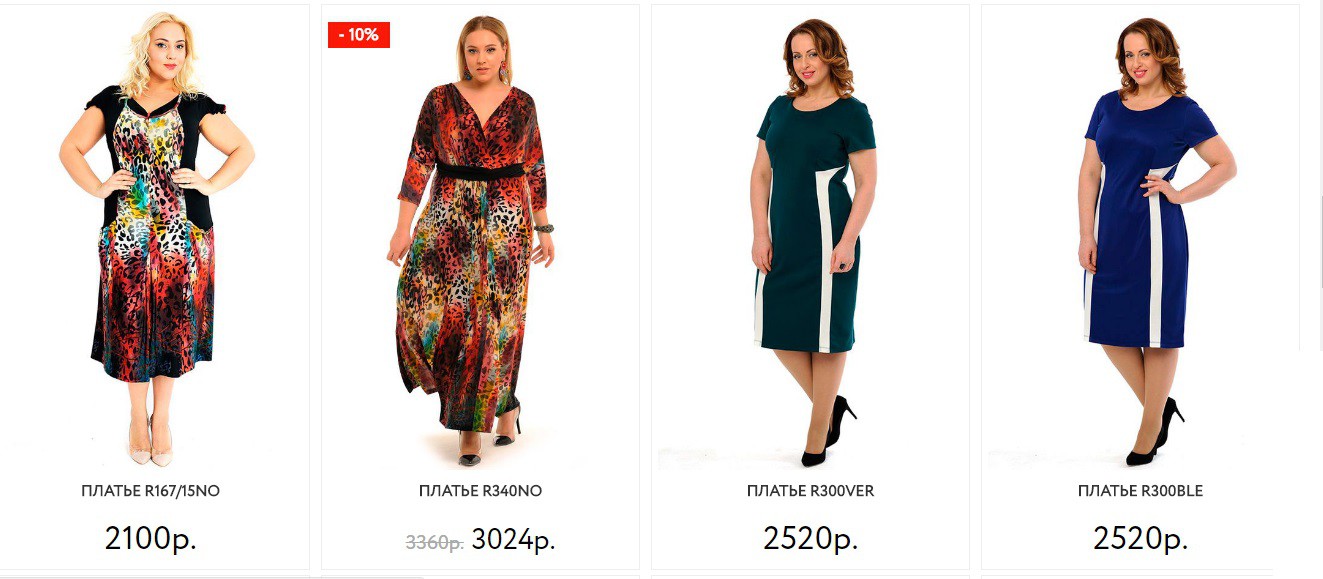
Task: Open the ПЛАТЬЕ R167/15NO product title
Action: tap(151, 491)
